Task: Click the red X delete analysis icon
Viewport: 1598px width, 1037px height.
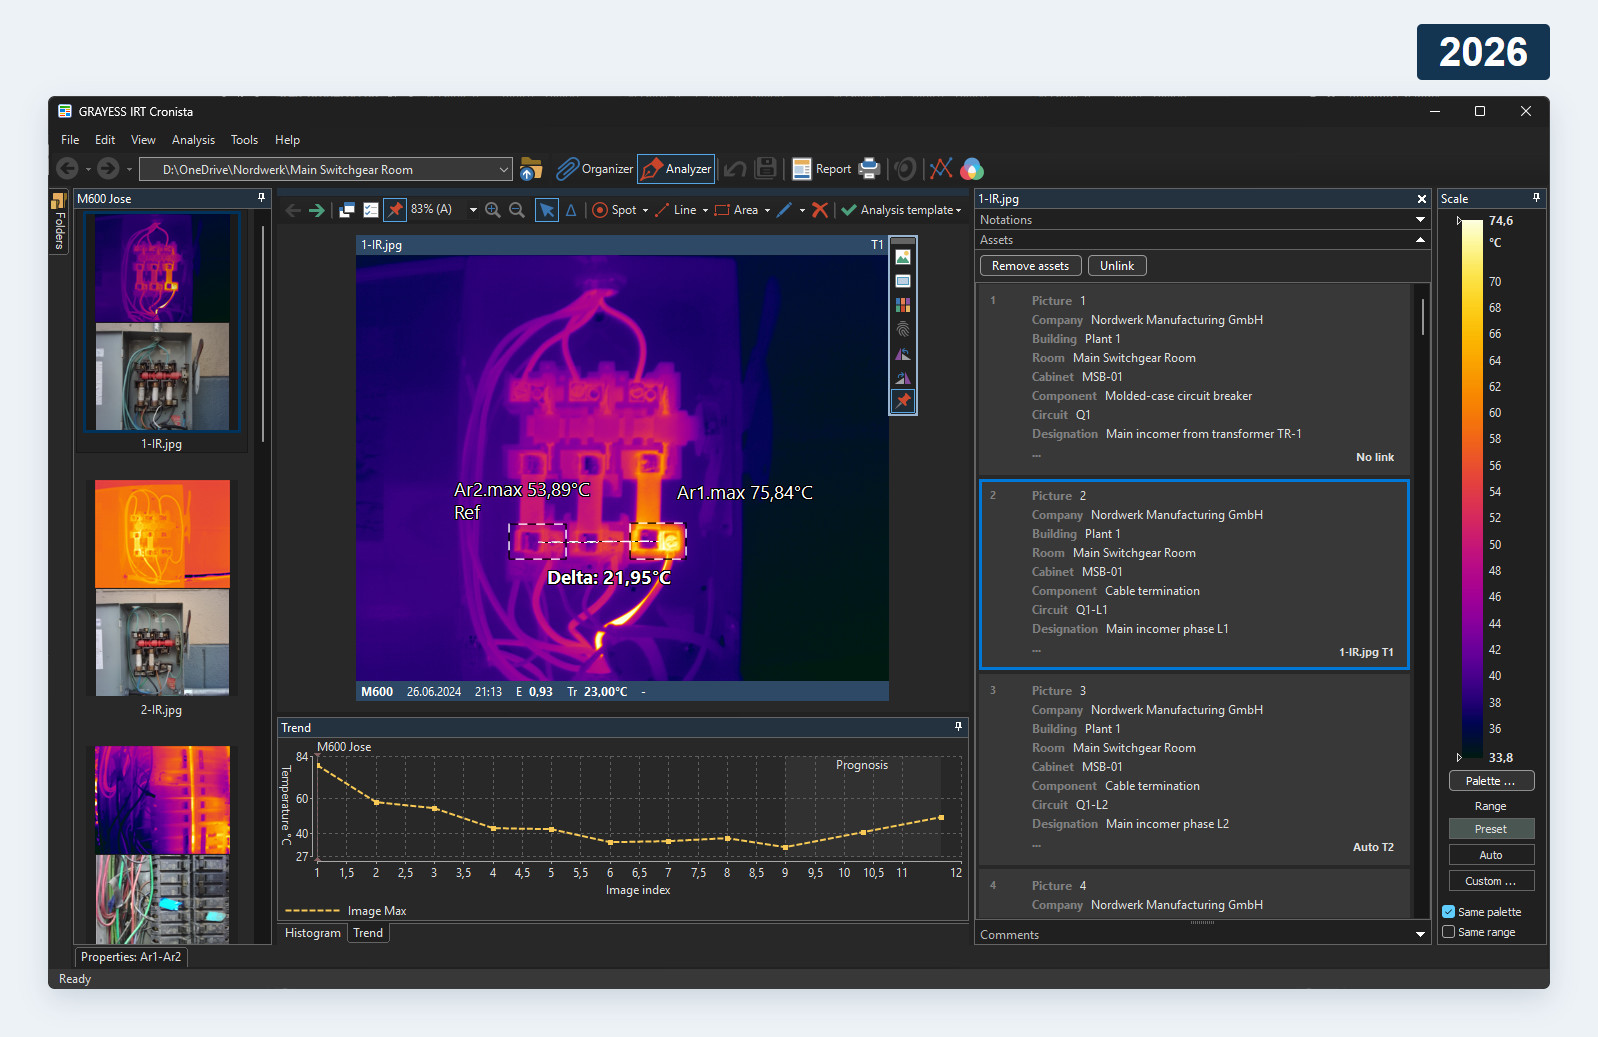Action: click(820, 210)
